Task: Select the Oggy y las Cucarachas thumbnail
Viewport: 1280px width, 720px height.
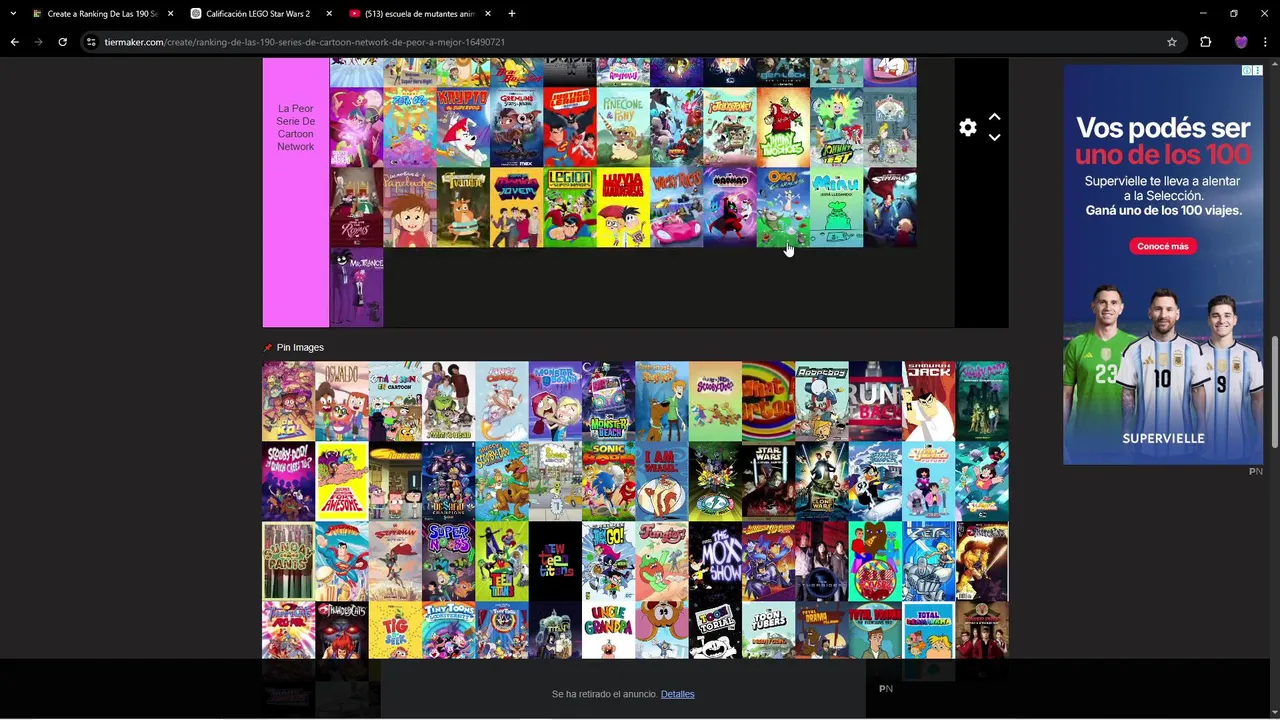Action: pos(783,208)
